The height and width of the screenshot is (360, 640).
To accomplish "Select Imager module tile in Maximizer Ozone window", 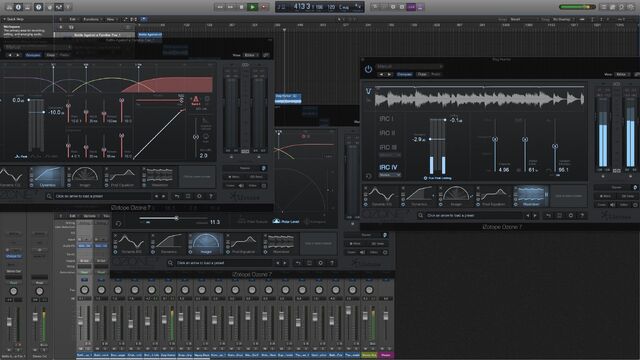I will tap(456, 196).
